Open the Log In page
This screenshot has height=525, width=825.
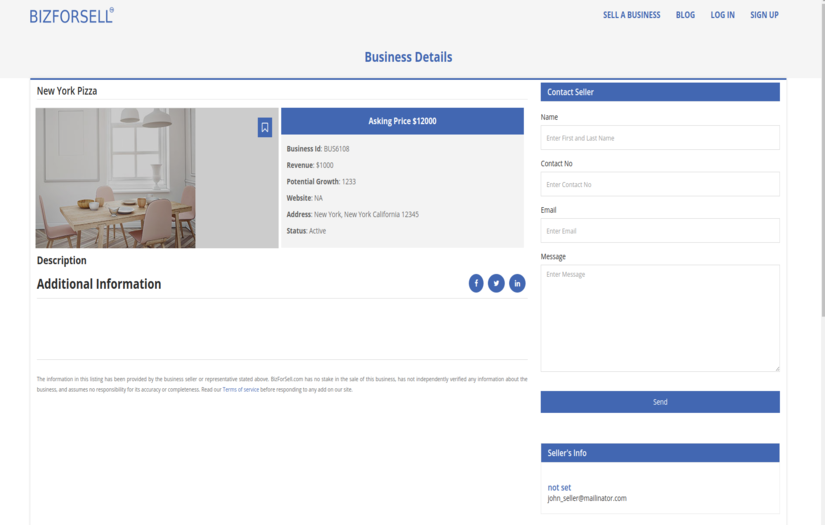click(722, 15)
